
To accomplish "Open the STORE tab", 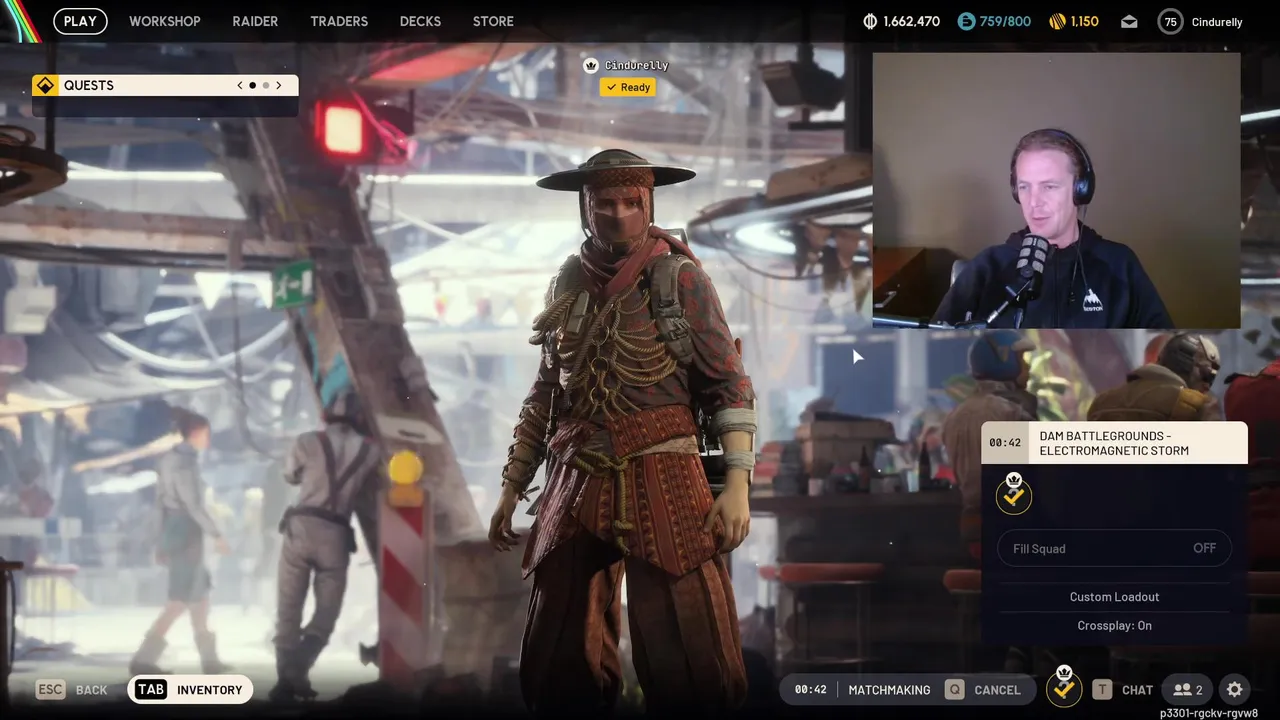I will (493, 21).
